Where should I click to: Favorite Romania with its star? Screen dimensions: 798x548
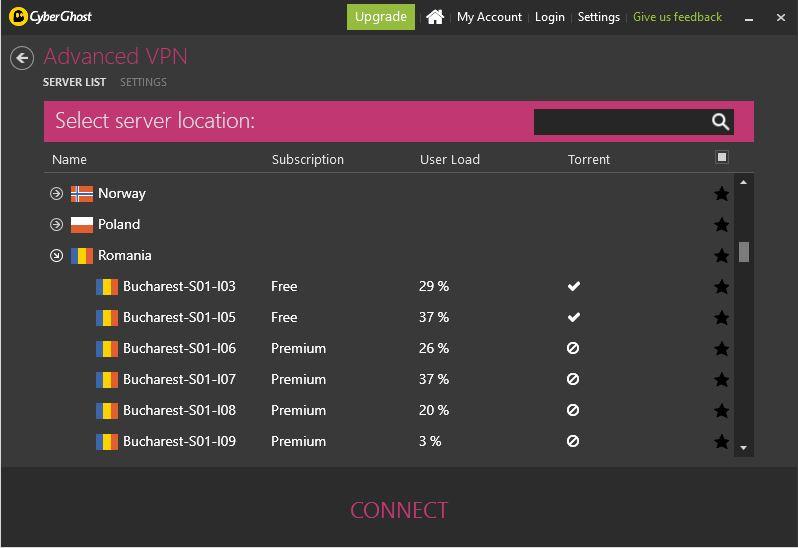click(721, 255)
